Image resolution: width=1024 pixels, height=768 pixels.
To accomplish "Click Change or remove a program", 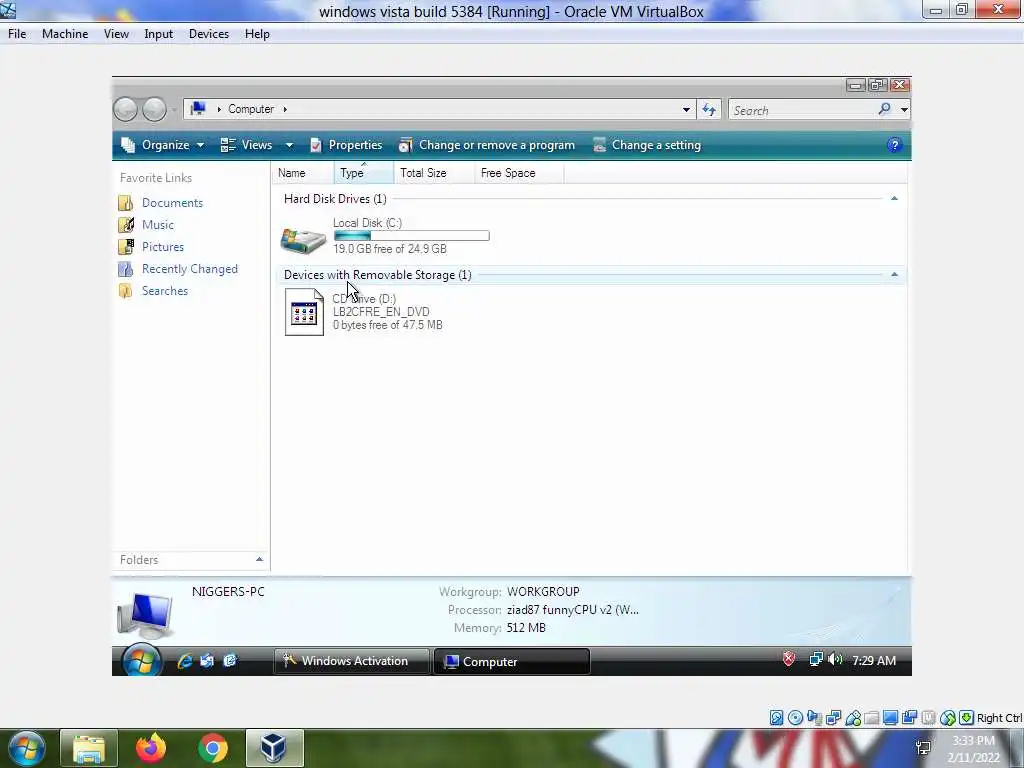I will click(x=487, y=145).
